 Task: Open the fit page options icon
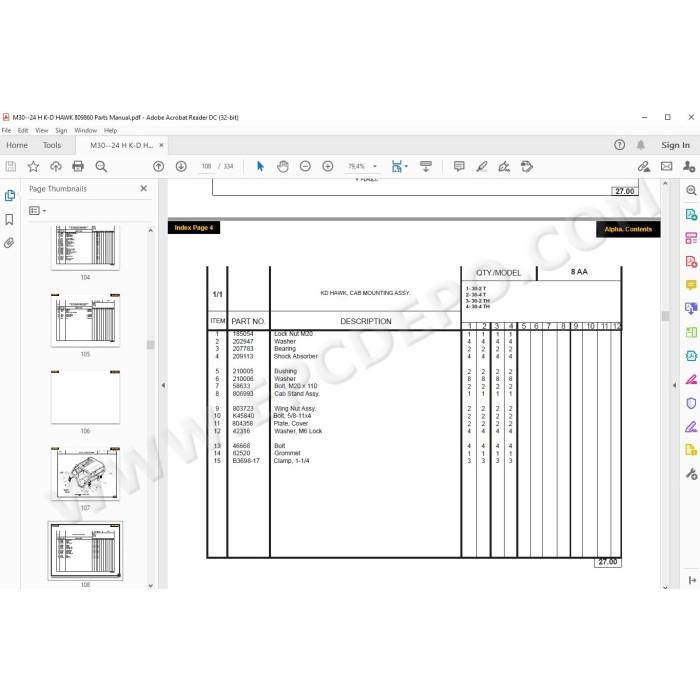pyautogui.click(x=399, y=167)
